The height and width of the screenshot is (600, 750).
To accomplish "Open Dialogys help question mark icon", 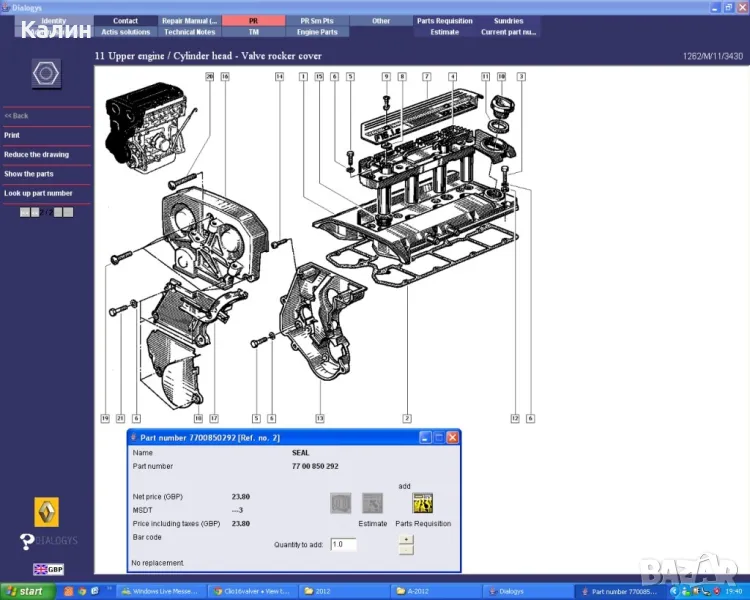I will tap(28, 541).
